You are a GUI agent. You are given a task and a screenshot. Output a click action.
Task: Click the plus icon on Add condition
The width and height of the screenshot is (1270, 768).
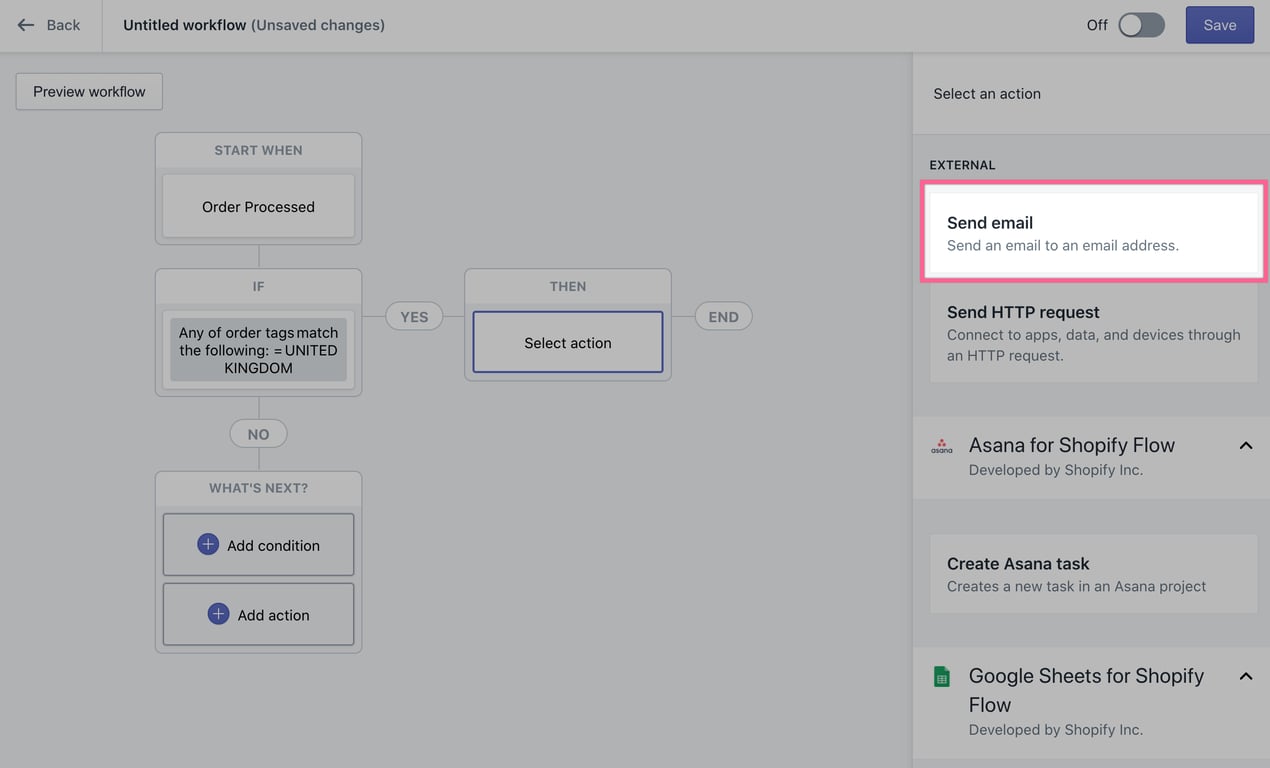pyautogui.click(x=208, y=544)
